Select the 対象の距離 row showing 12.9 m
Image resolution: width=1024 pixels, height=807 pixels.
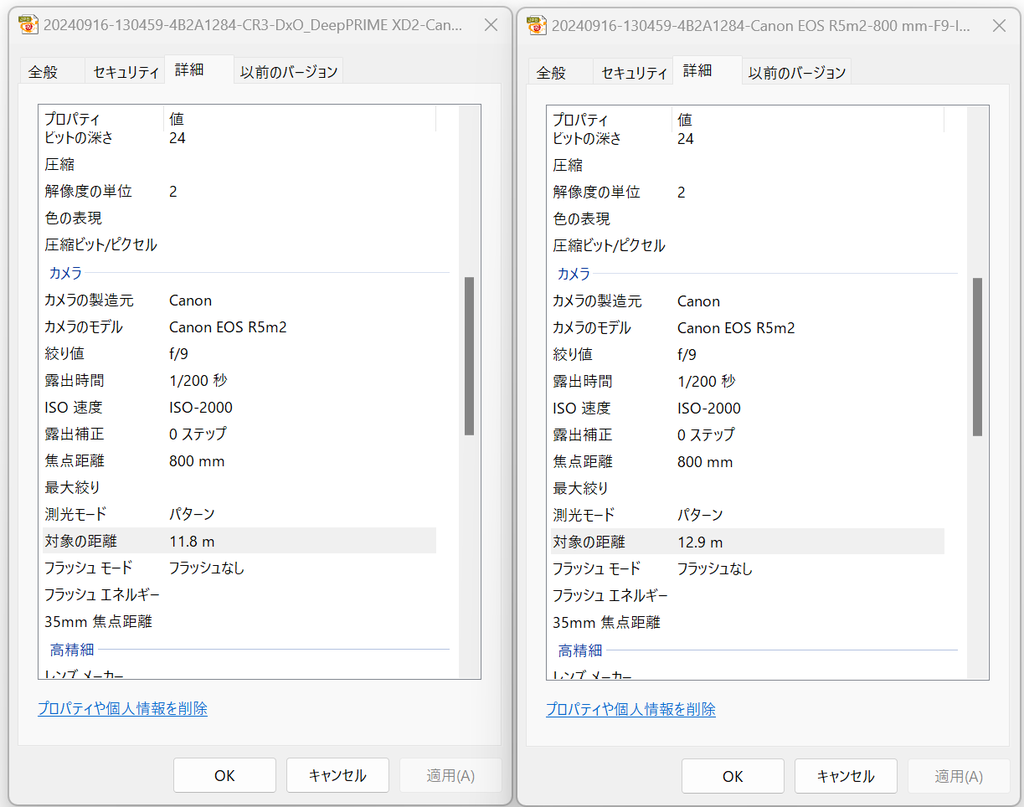(x=744, y=542)
